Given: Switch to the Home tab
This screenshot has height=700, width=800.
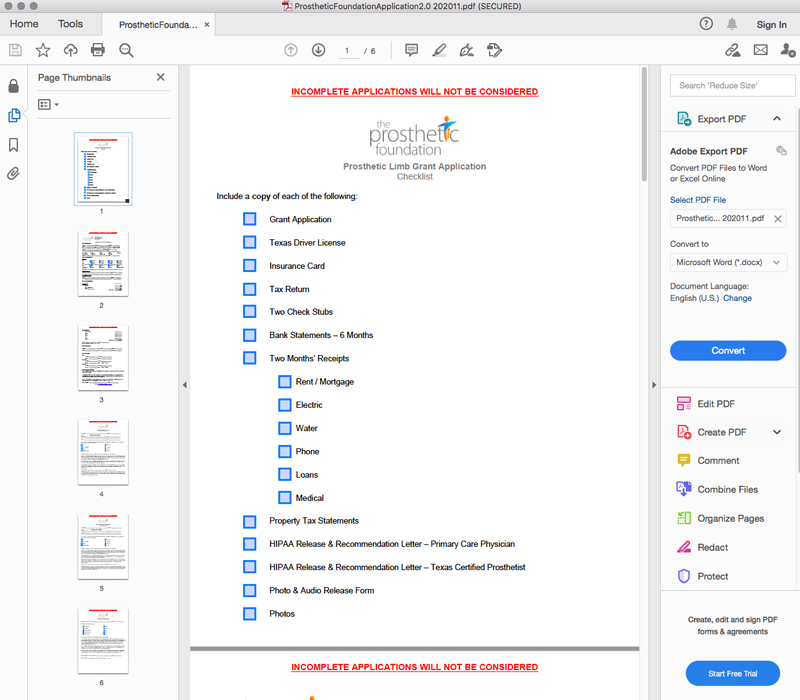Looking at the screenshot, I should click(24, 24).
